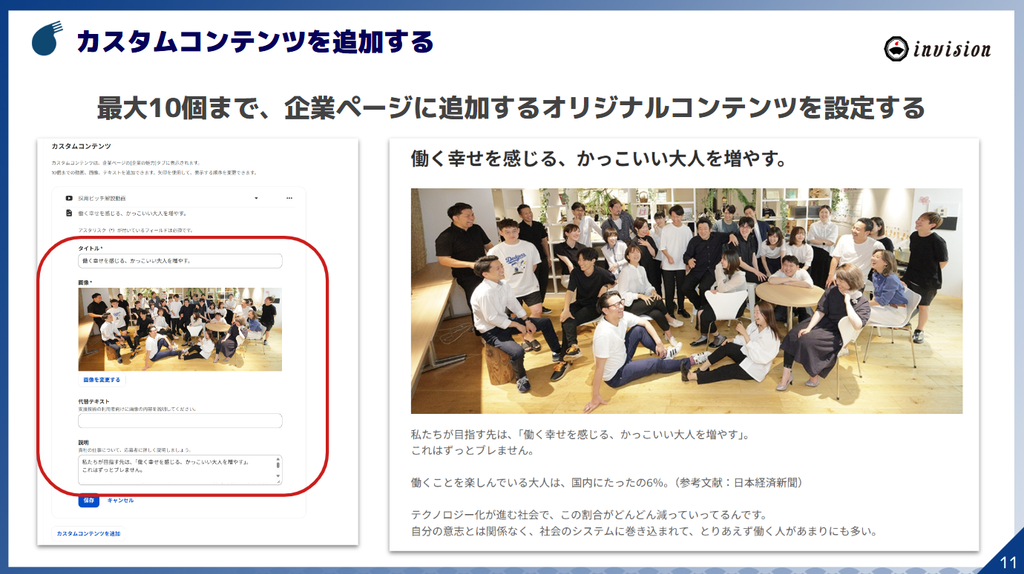1024x574 pixels.
Task: Click the sentence mentioning 日本経済新聞
Action: [607, 483]
